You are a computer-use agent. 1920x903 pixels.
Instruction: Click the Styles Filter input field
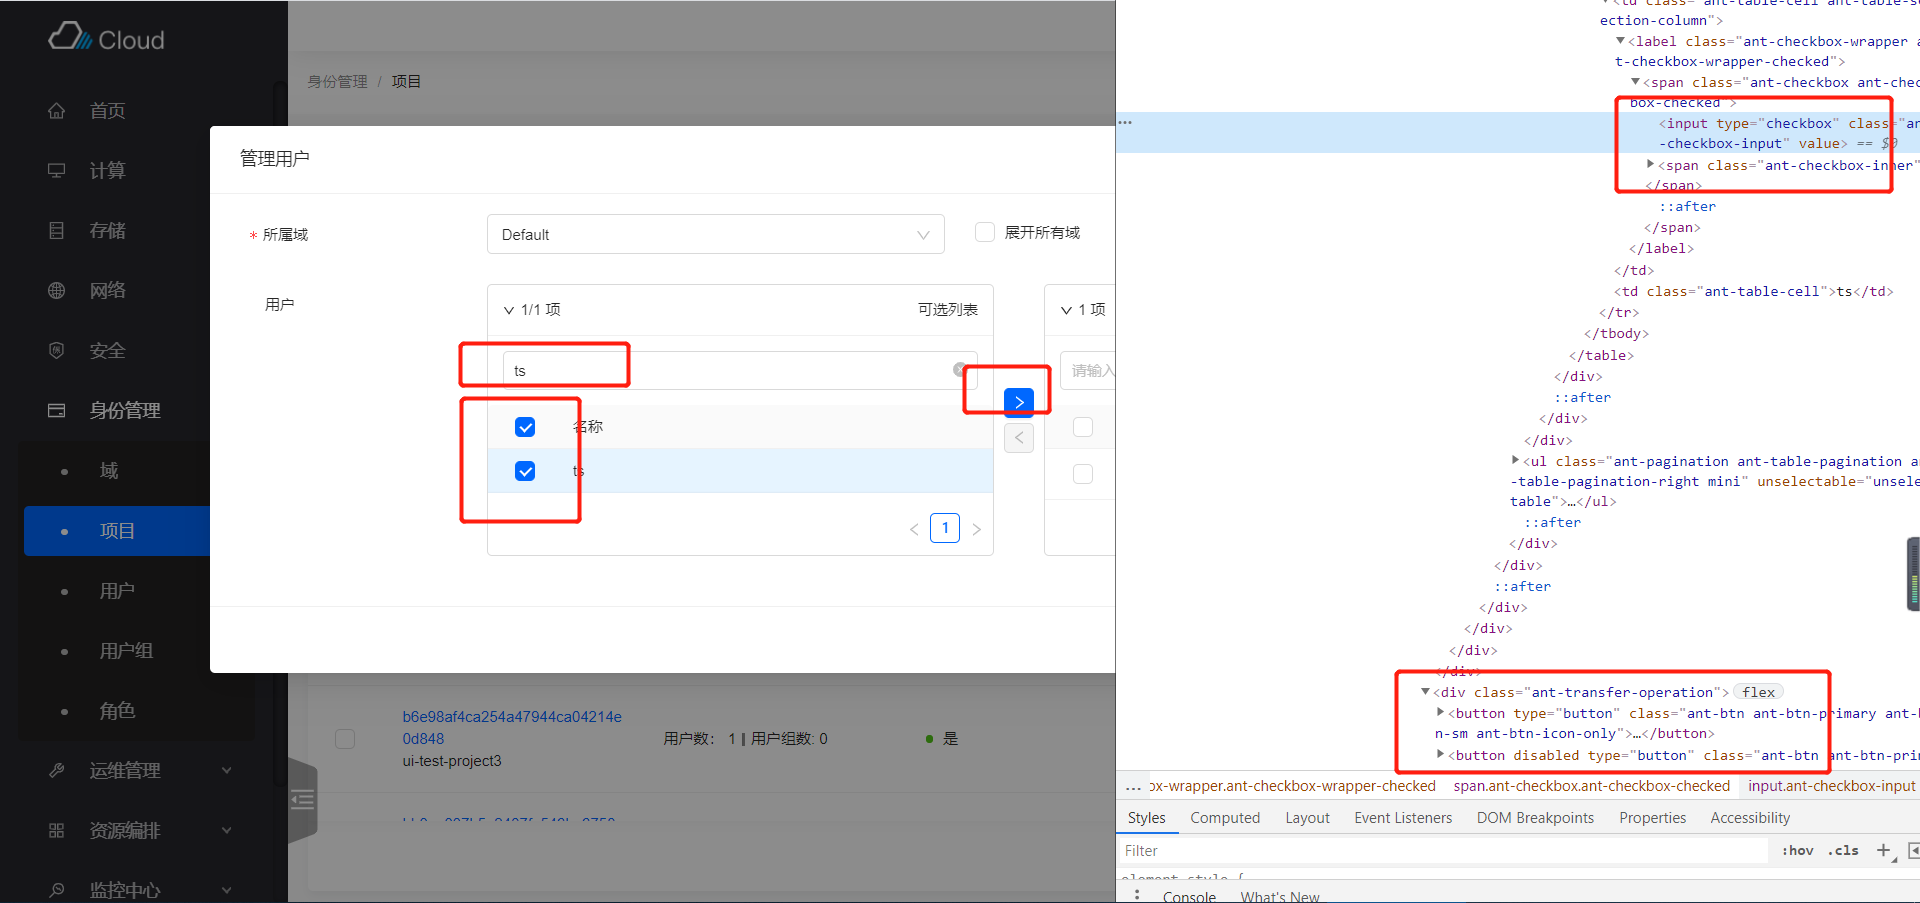[x=1440, y=851]
